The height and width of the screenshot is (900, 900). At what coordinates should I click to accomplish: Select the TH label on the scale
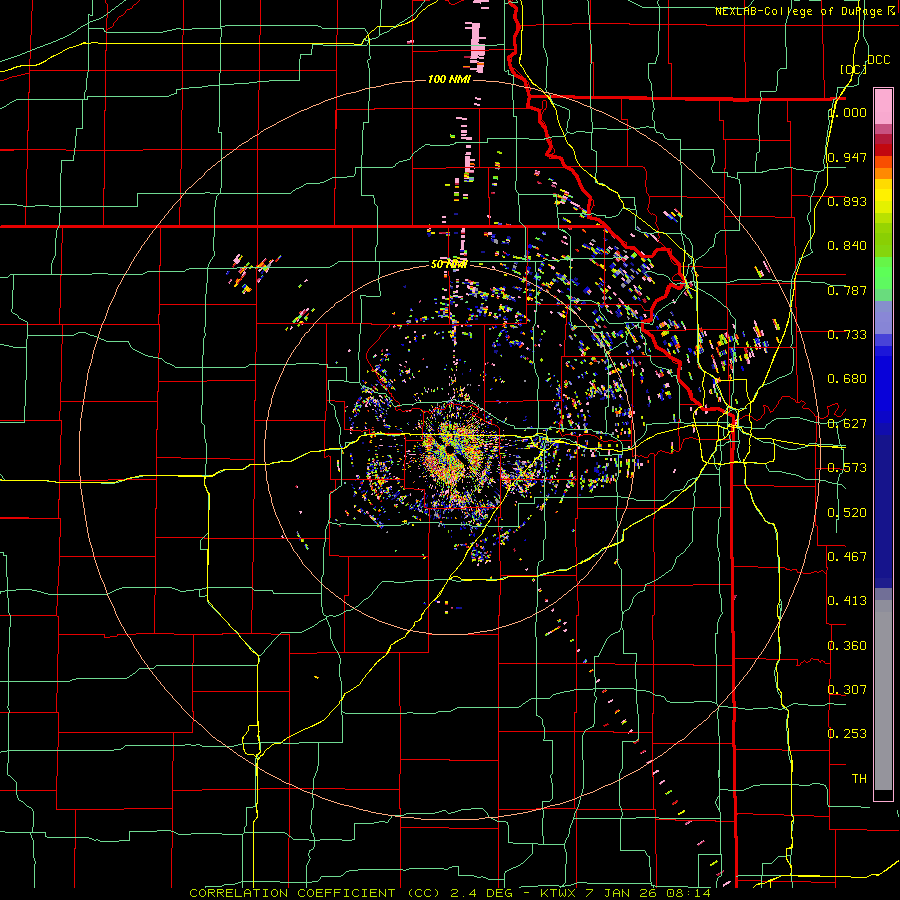point(859,779)
